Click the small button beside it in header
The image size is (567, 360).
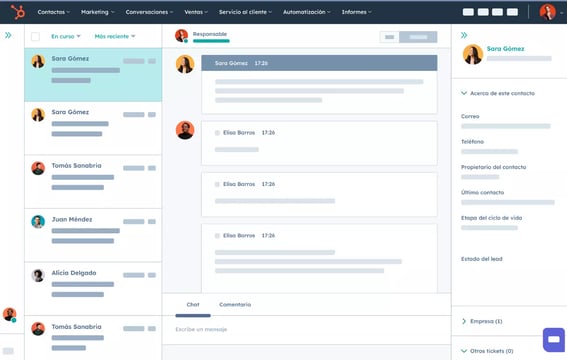[x=389, y=37]
